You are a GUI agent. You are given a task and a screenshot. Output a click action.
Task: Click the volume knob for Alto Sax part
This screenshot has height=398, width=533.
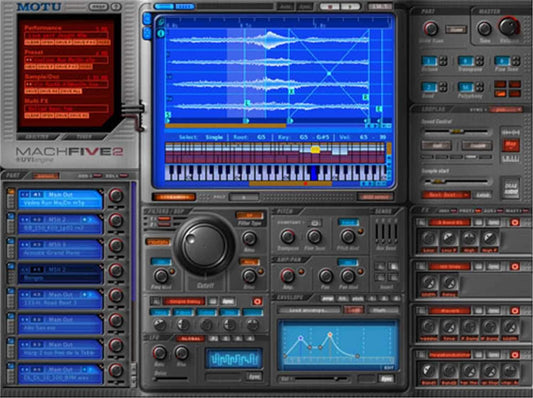(x=116, y=321)
